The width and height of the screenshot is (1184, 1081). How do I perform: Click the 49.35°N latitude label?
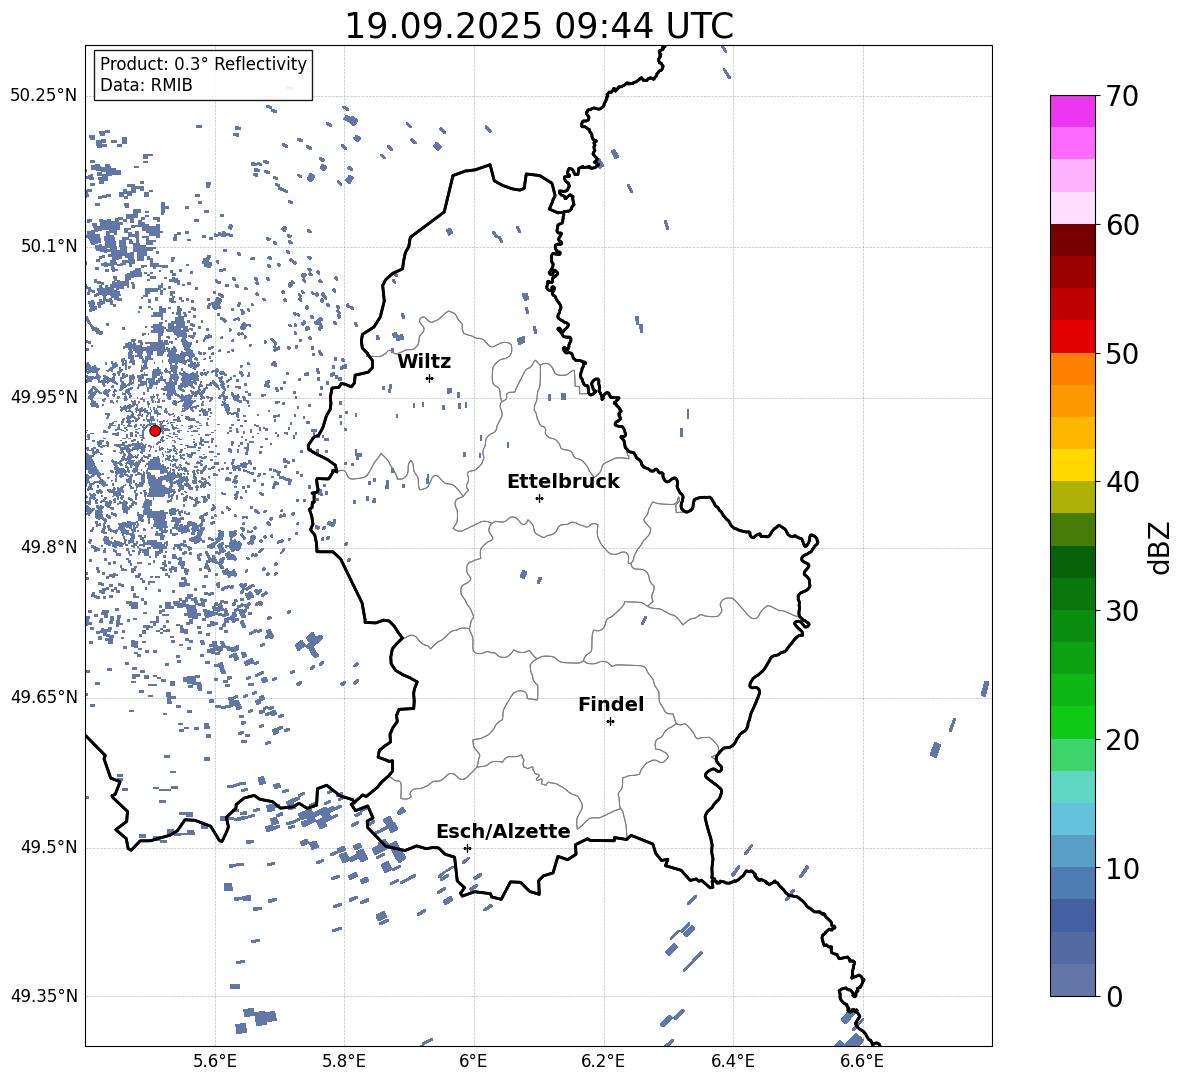tap(44, 996)
